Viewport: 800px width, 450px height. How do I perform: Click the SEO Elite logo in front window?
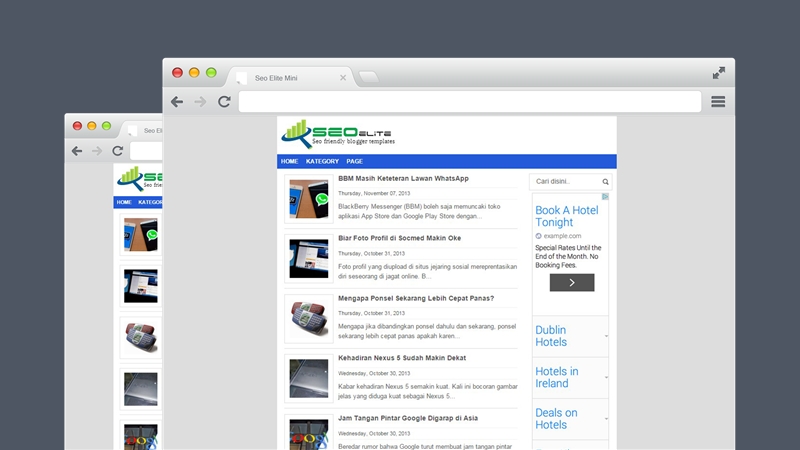pyautogui.click(x=338, y=134)
